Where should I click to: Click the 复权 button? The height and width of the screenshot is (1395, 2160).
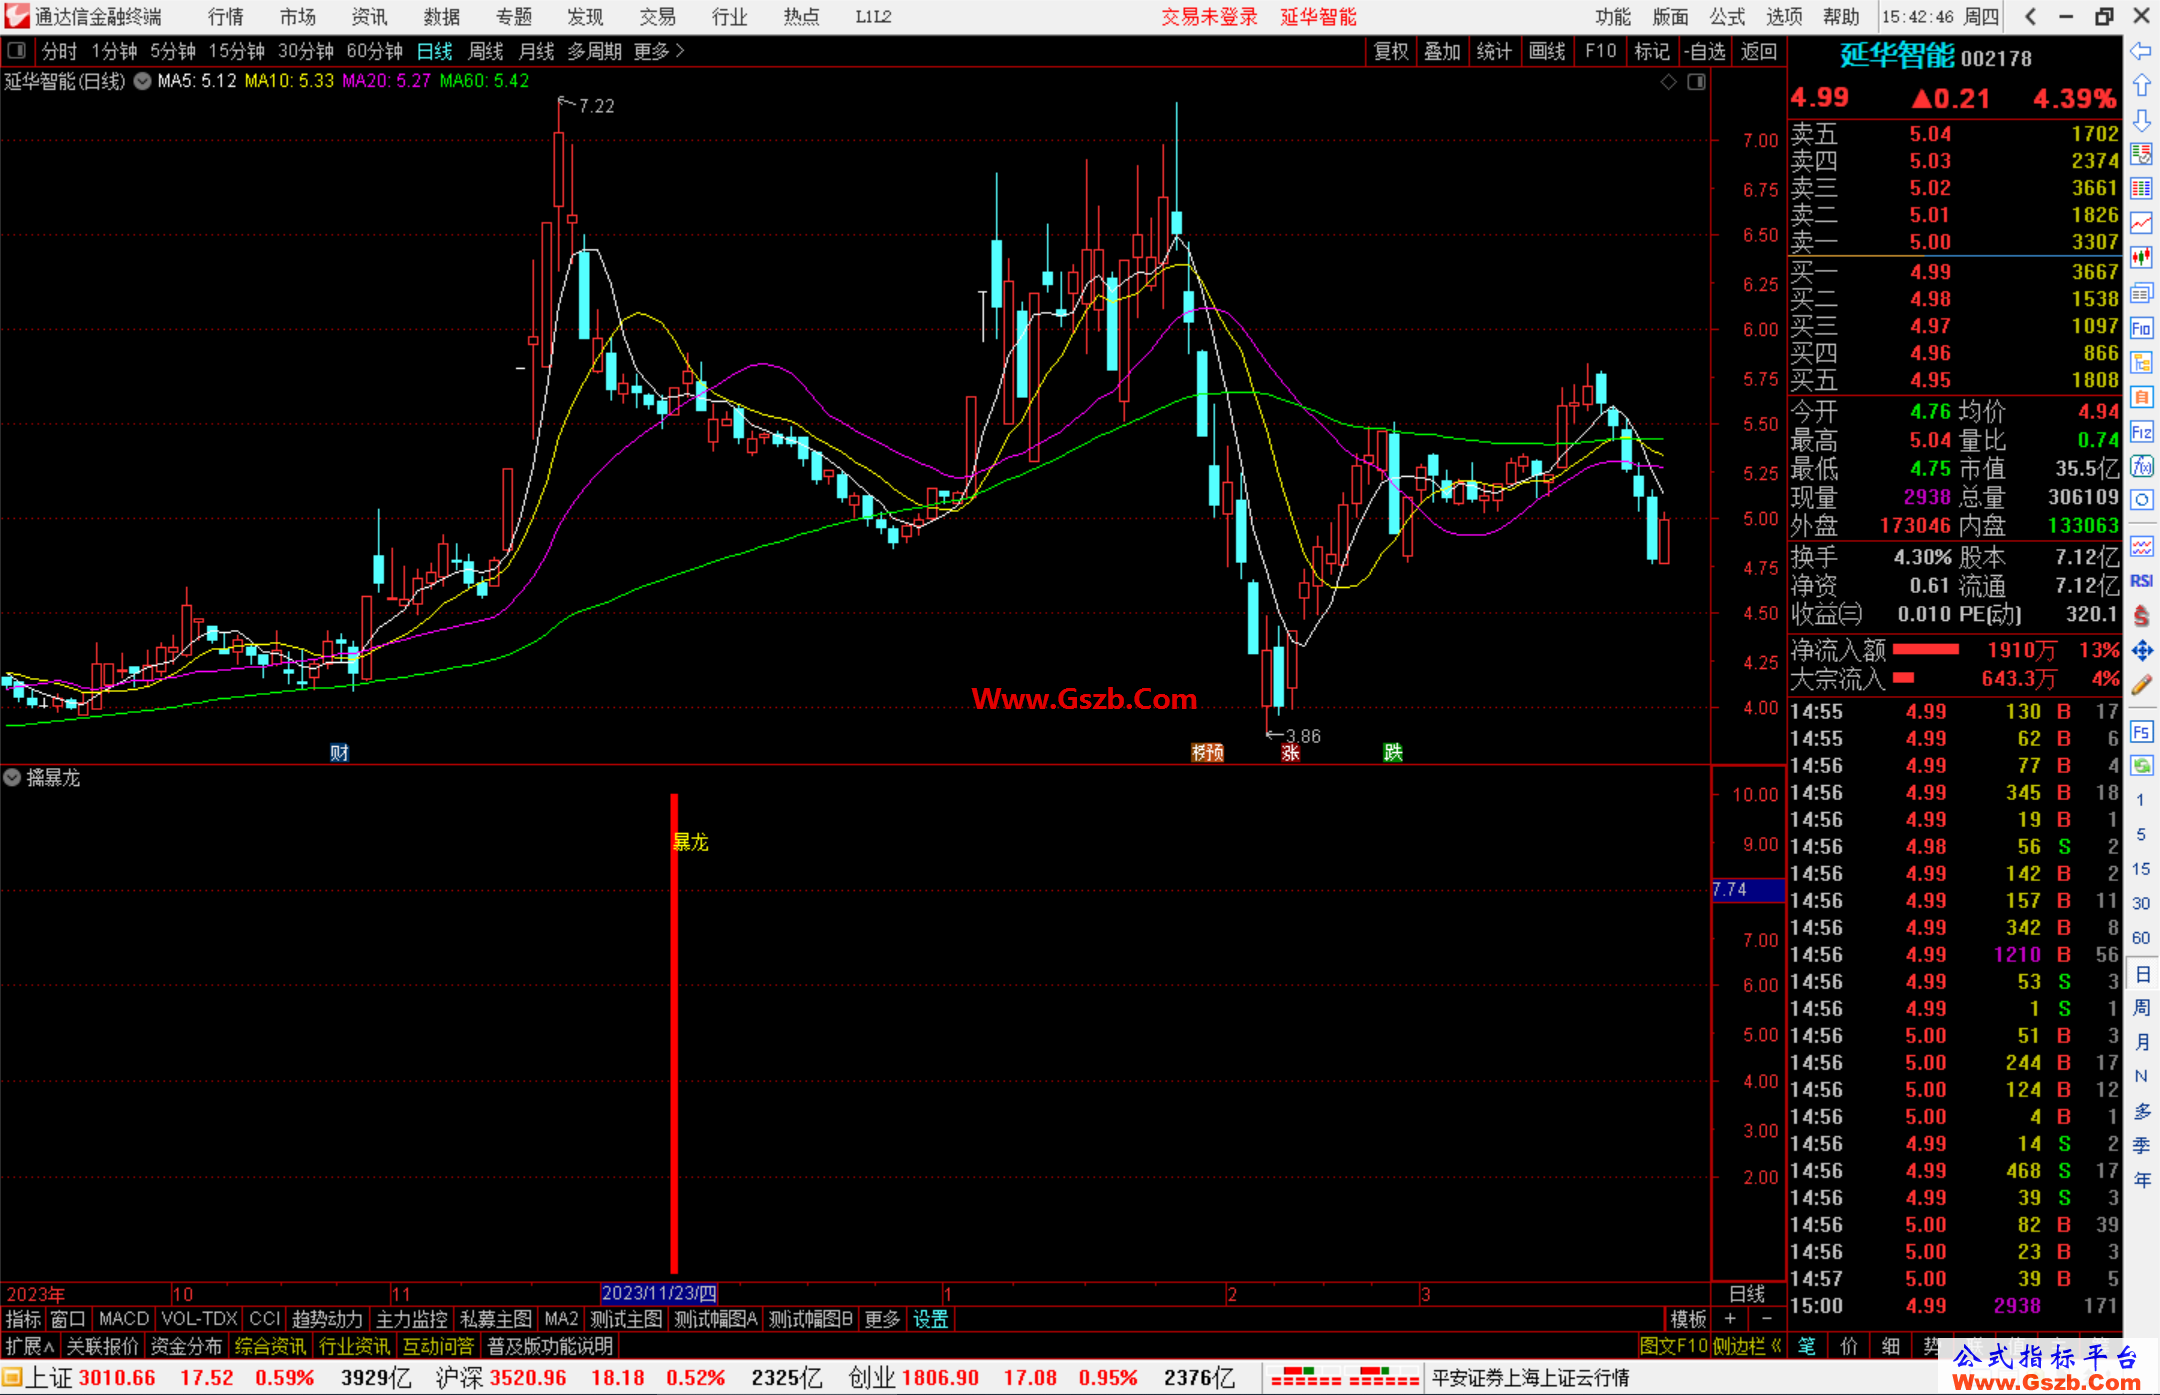click(x=1391, y=51)
